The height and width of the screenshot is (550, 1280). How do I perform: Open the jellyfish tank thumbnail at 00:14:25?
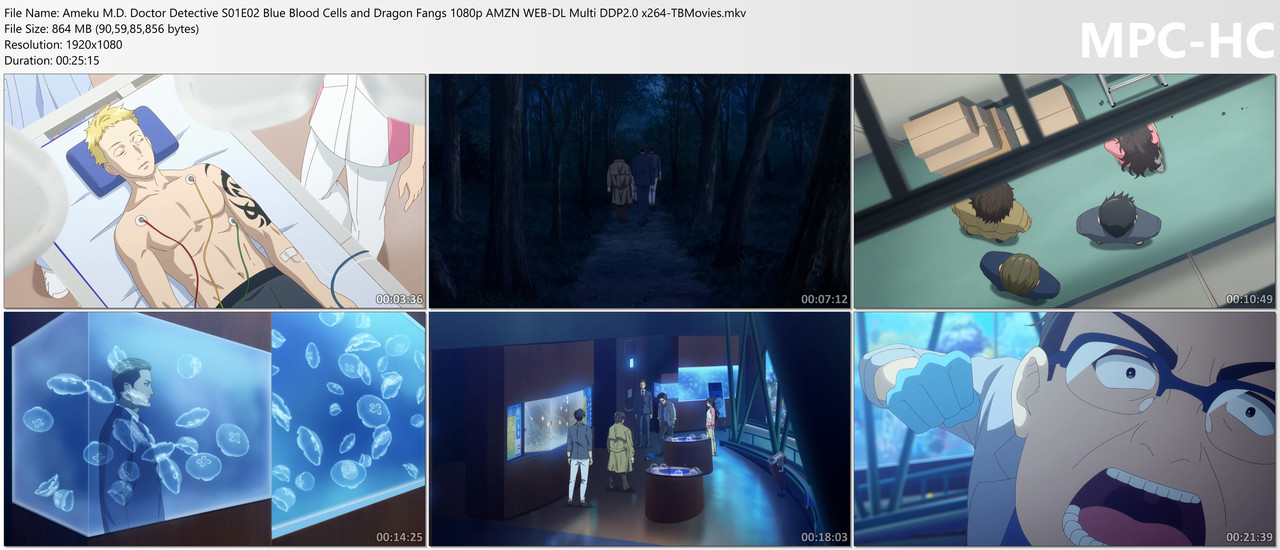215,429
